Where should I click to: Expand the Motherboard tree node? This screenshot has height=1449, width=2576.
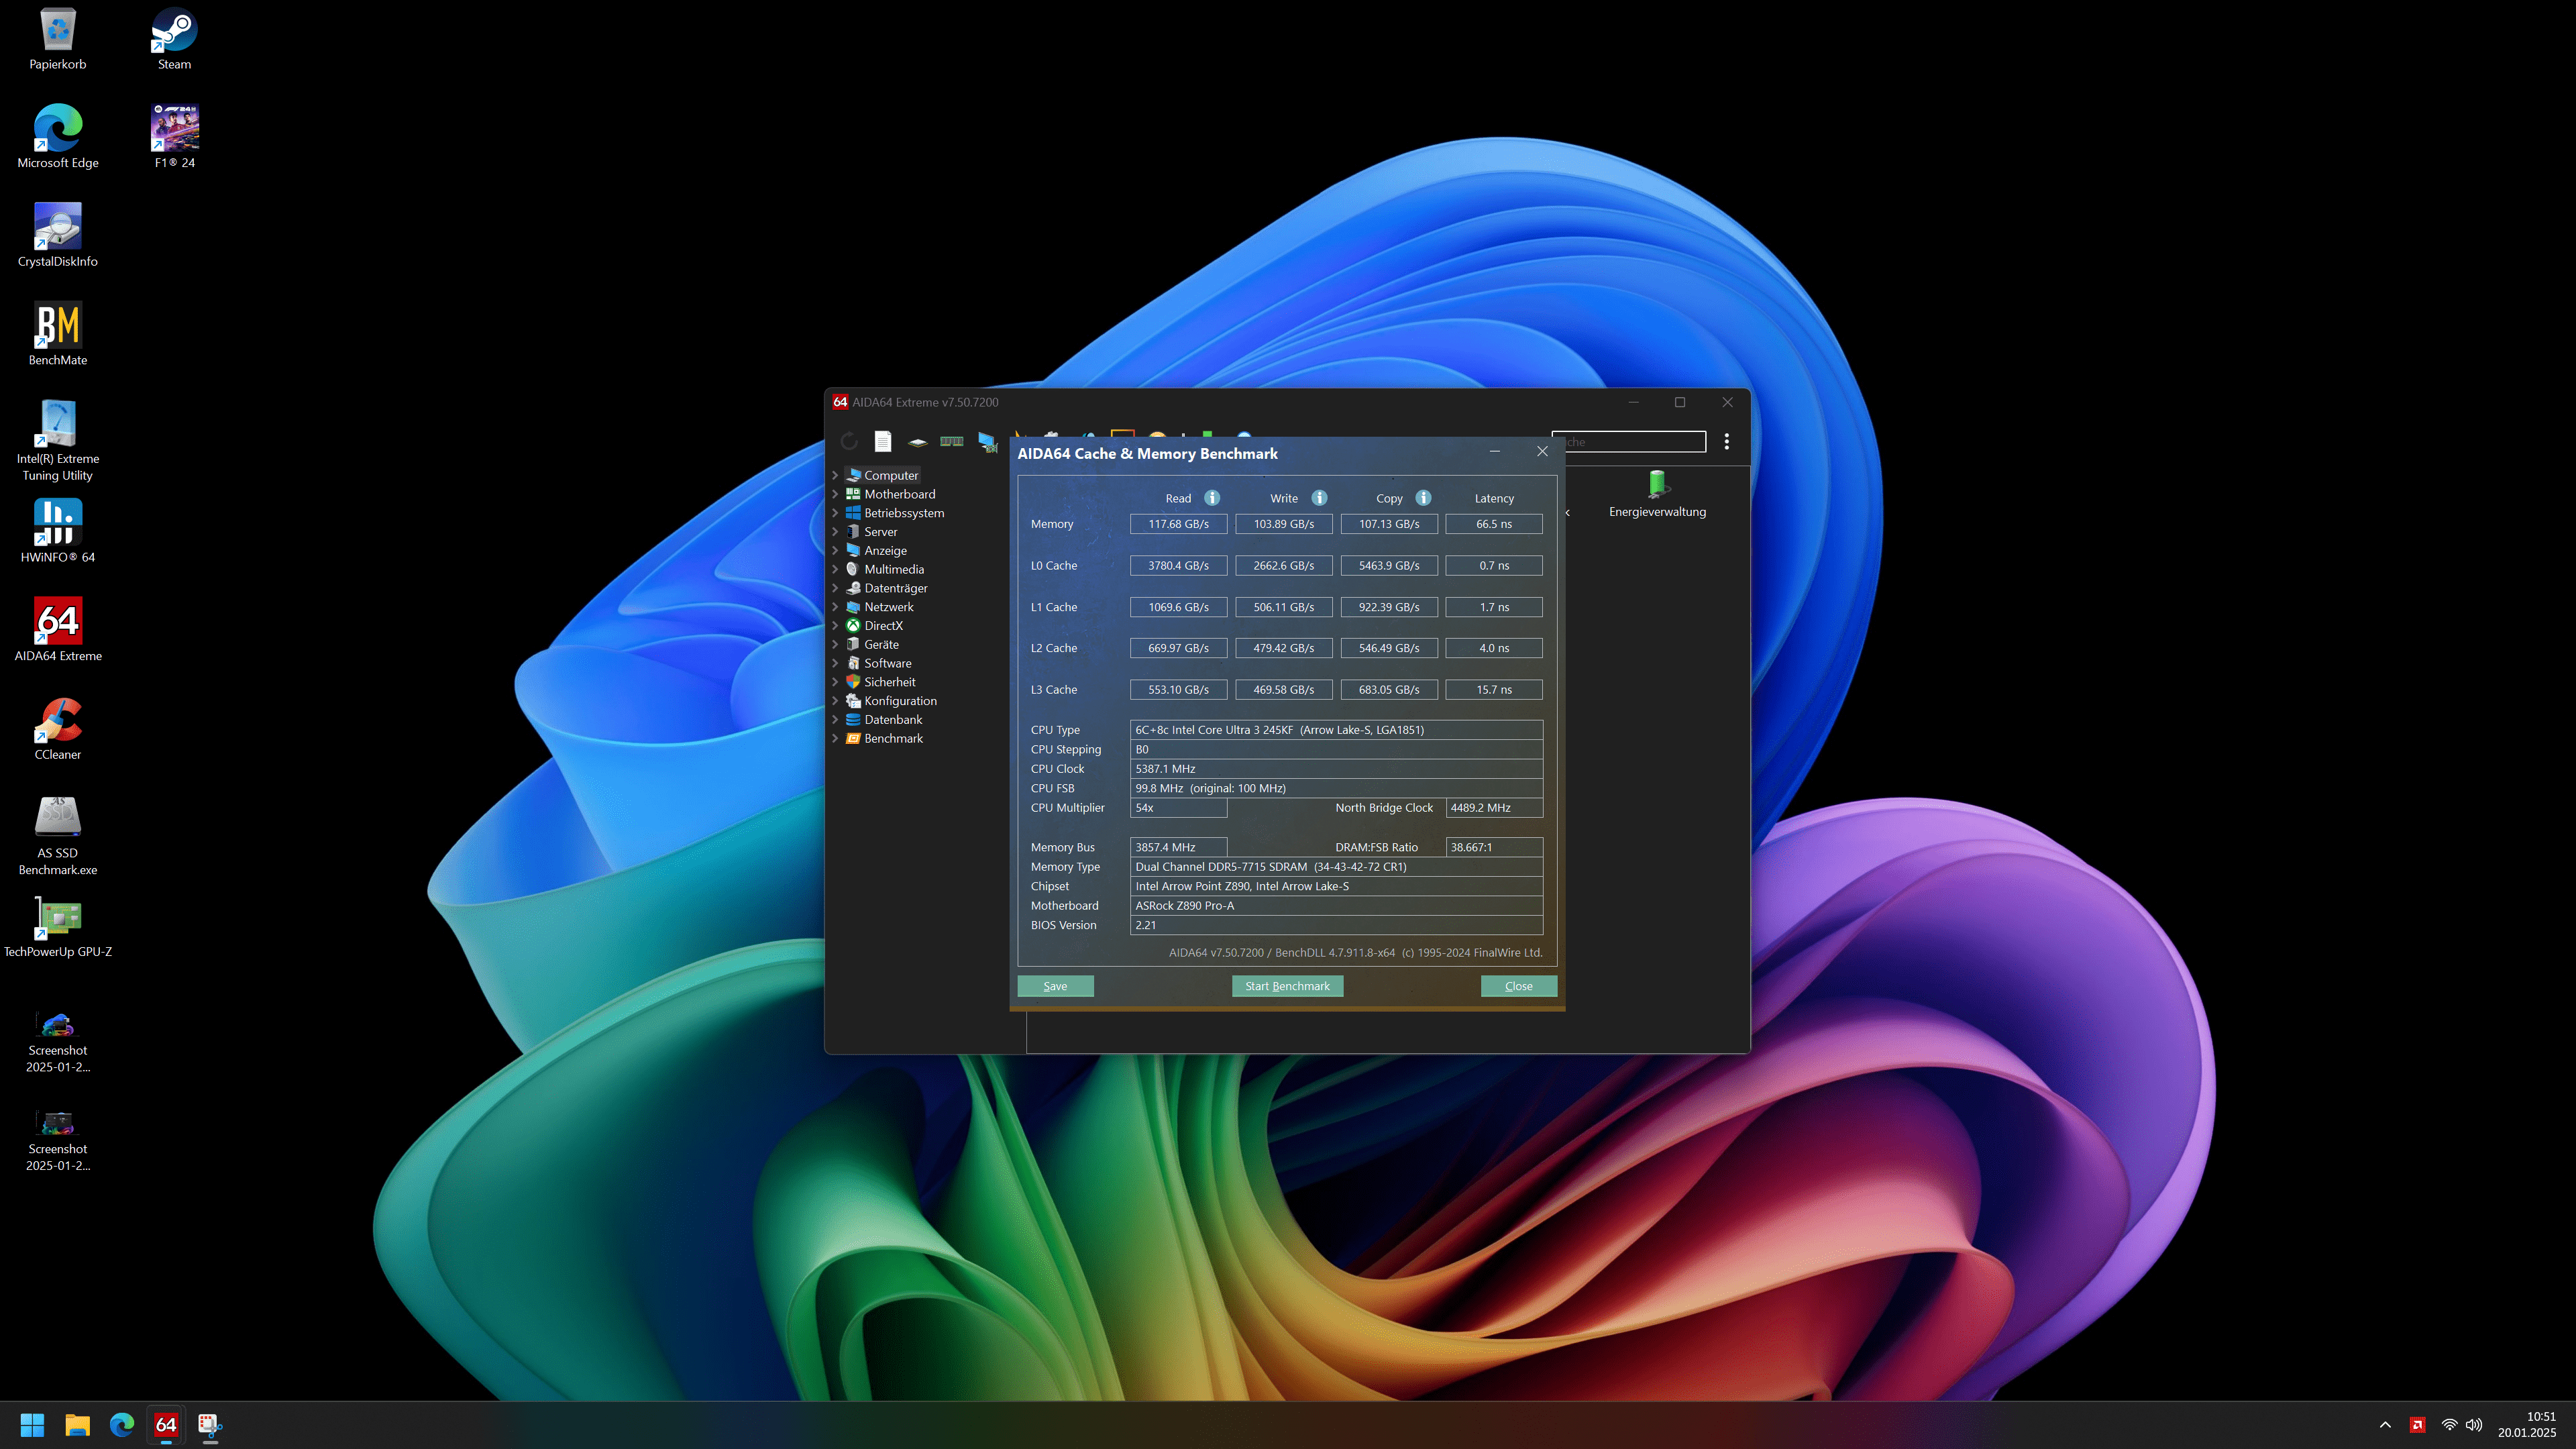[835, 494]
